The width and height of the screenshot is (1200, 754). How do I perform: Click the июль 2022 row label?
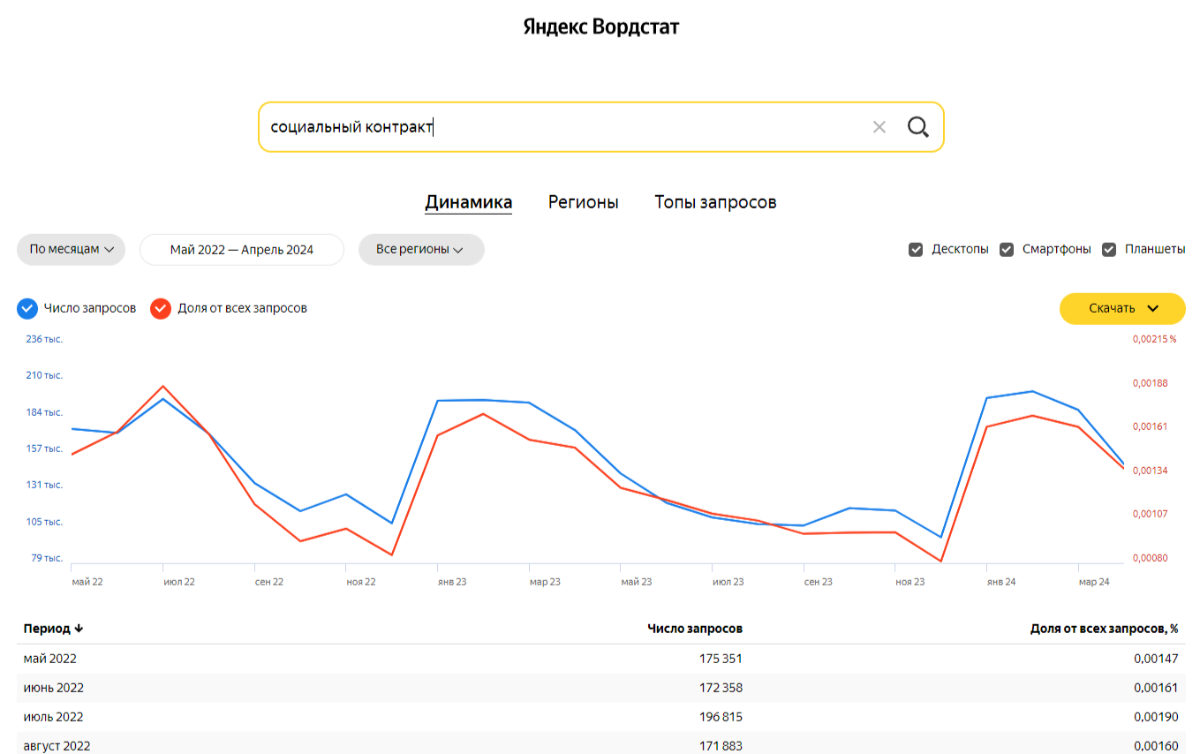54,717
